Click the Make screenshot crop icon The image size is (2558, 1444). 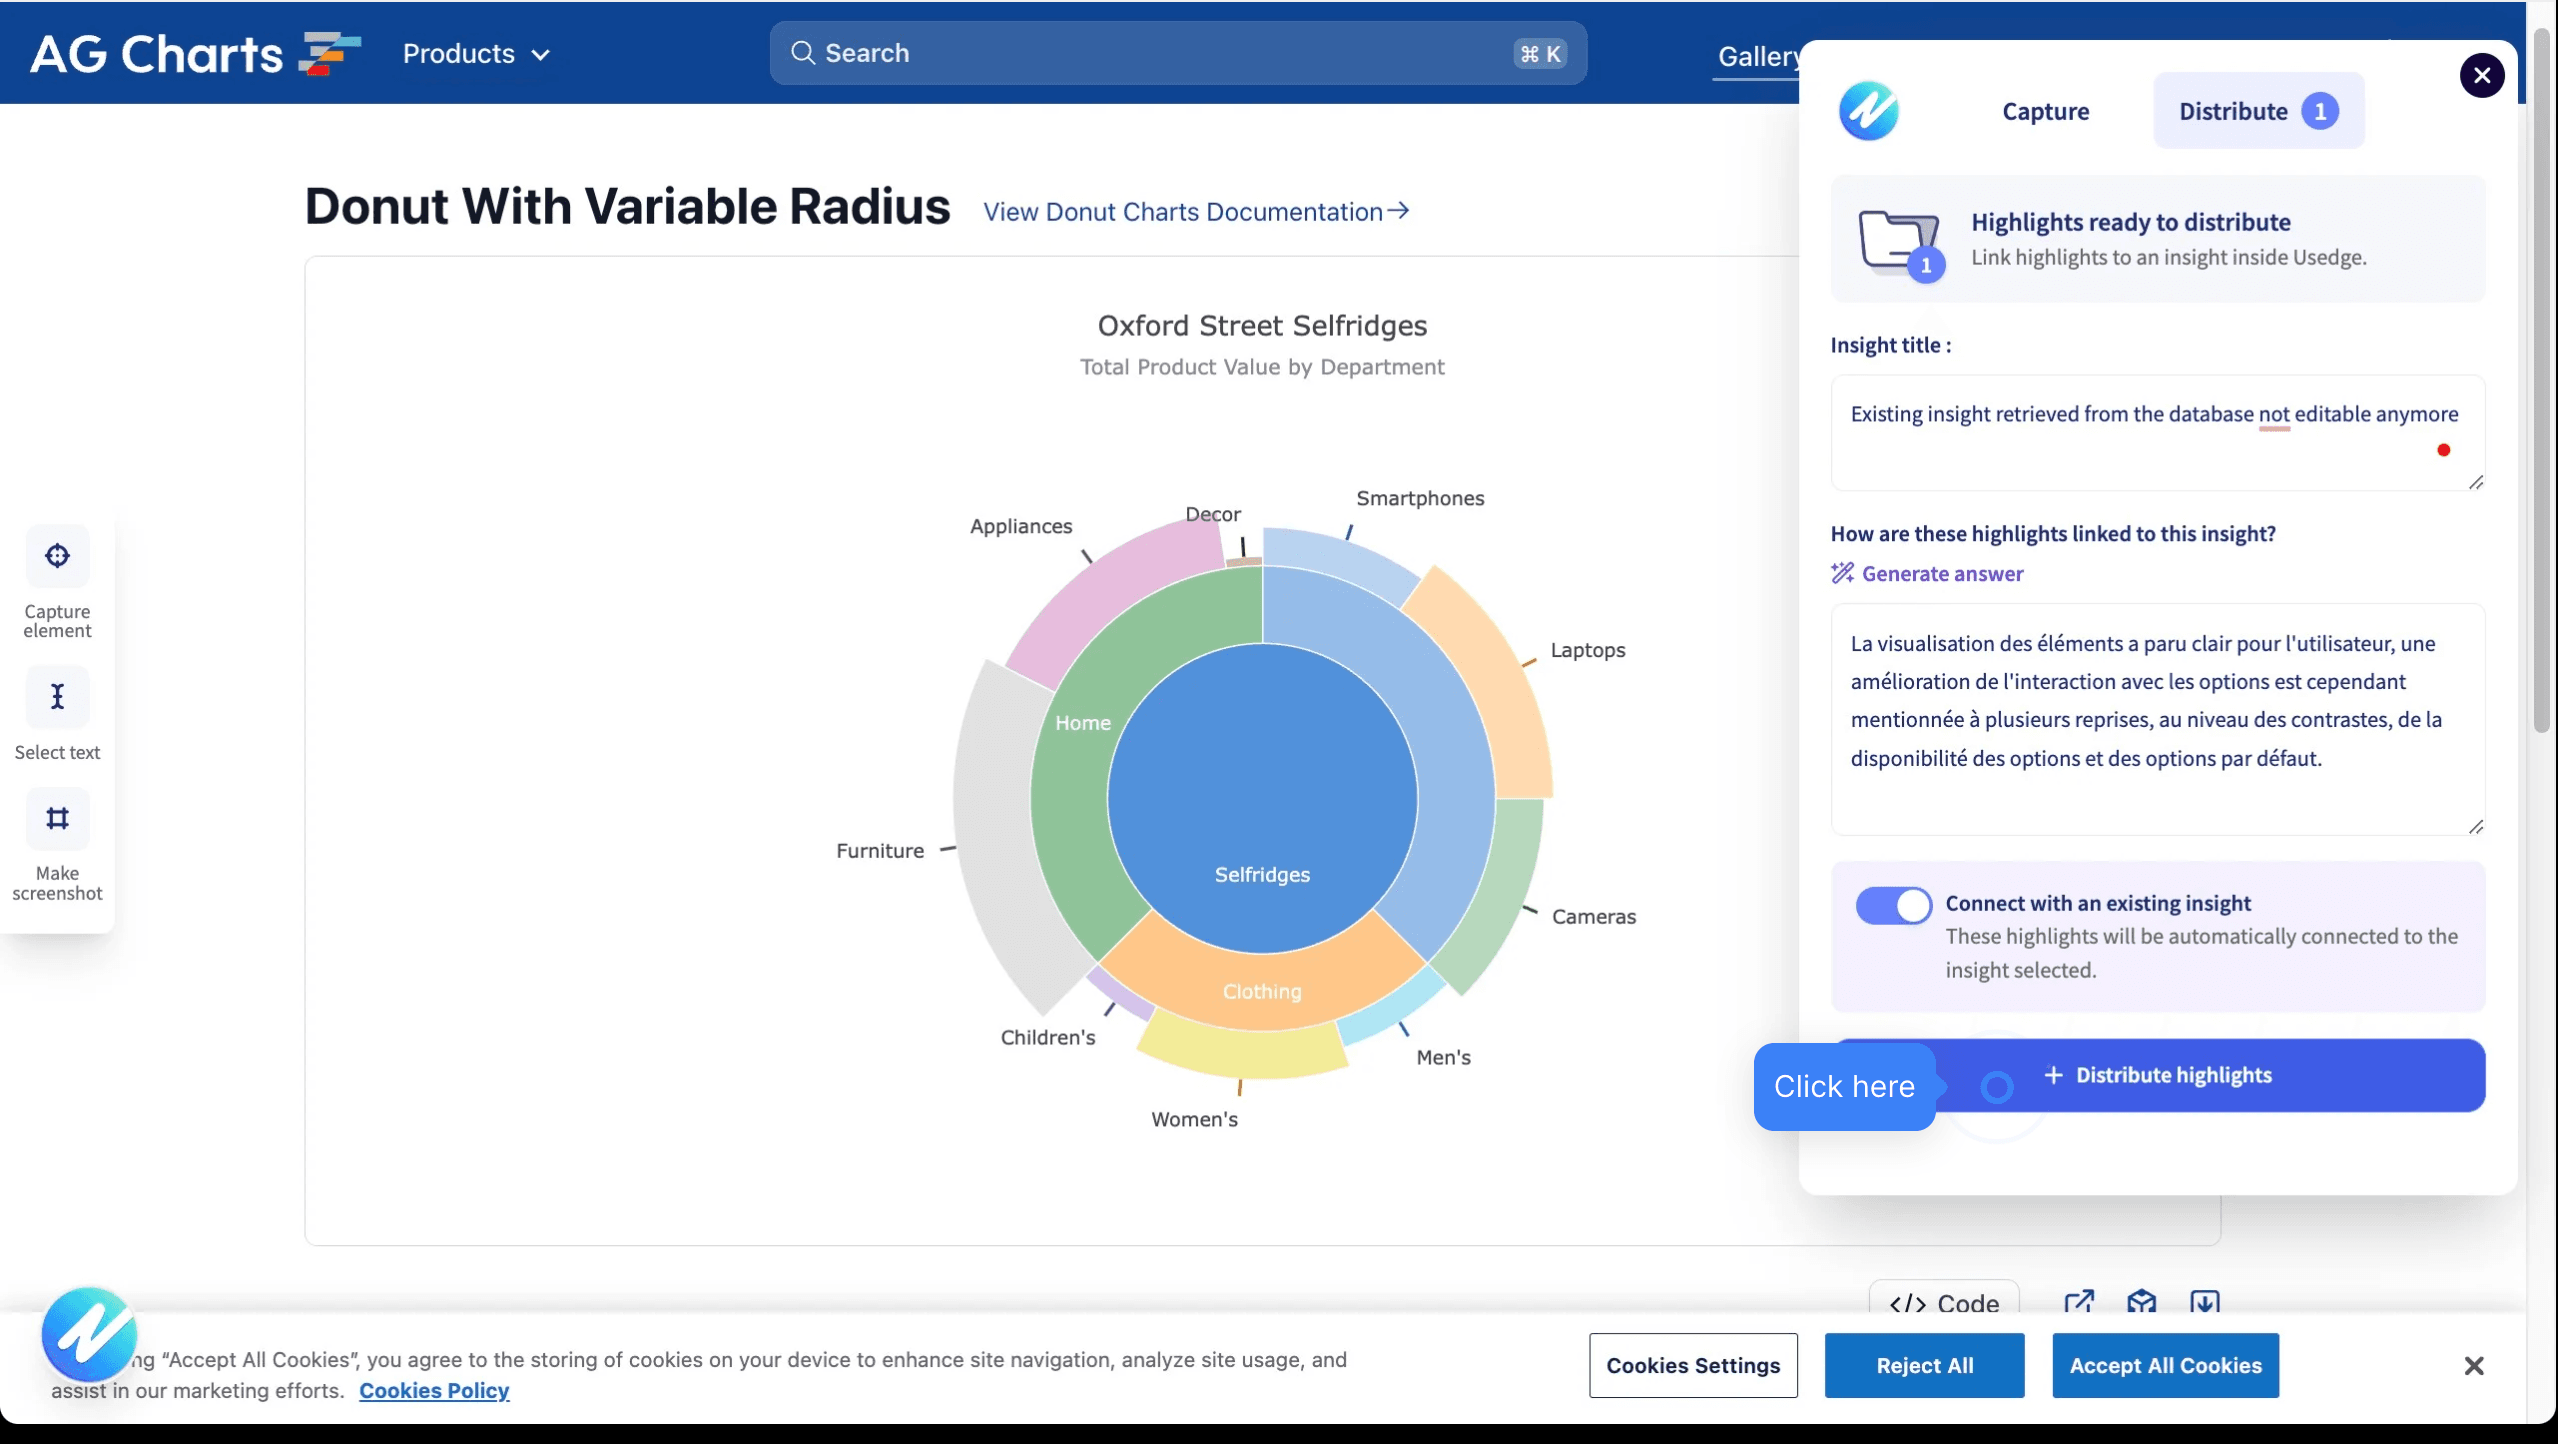pos(57,819)
